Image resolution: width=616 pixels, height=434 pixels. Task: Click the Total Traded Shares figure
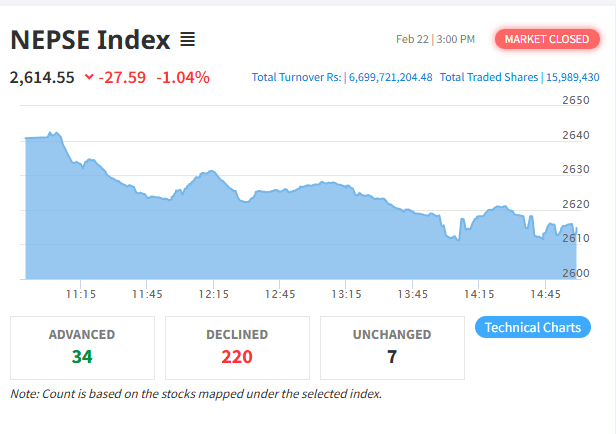point(572,77)
